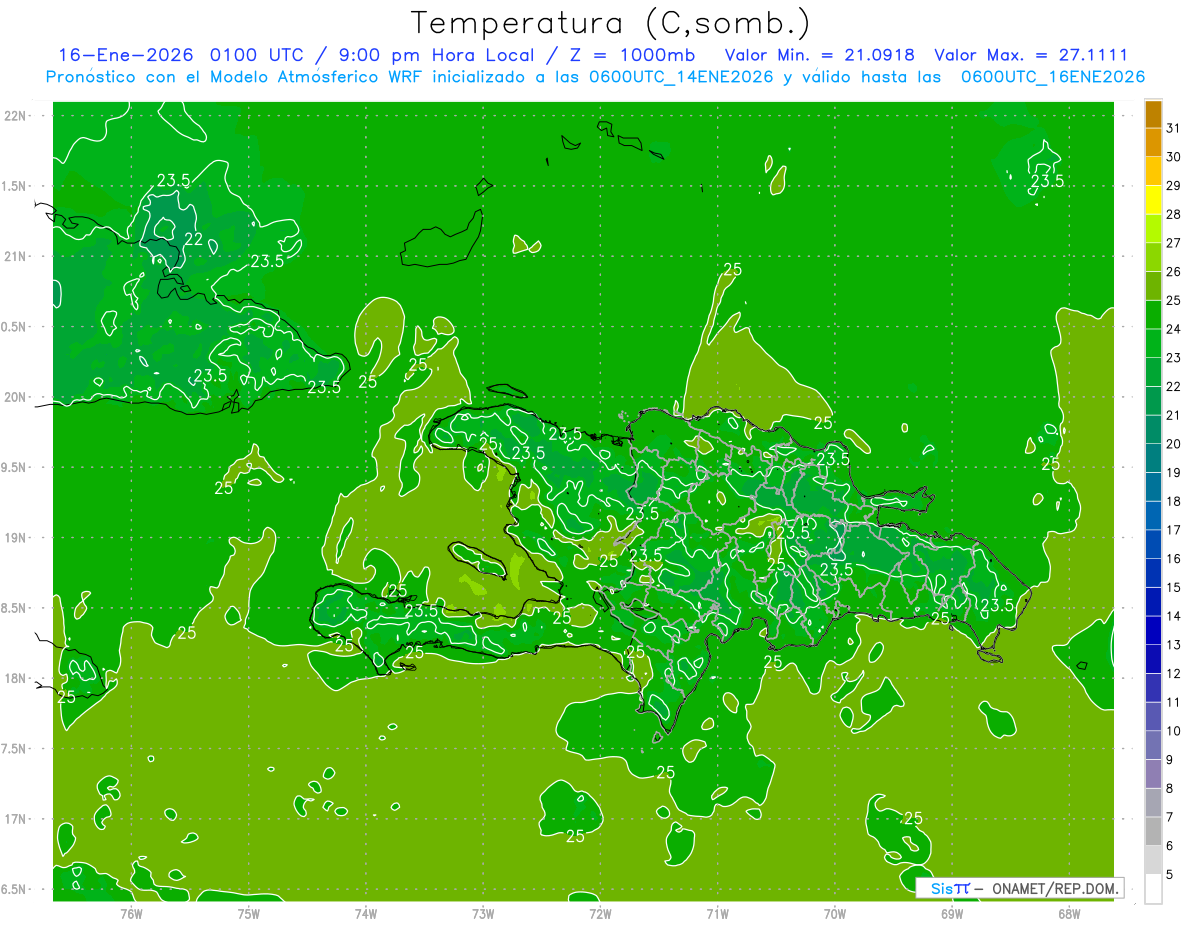Click the blue legend swatch between 15 and 16
The image size is (1200, 927).
coord(1153,573)
